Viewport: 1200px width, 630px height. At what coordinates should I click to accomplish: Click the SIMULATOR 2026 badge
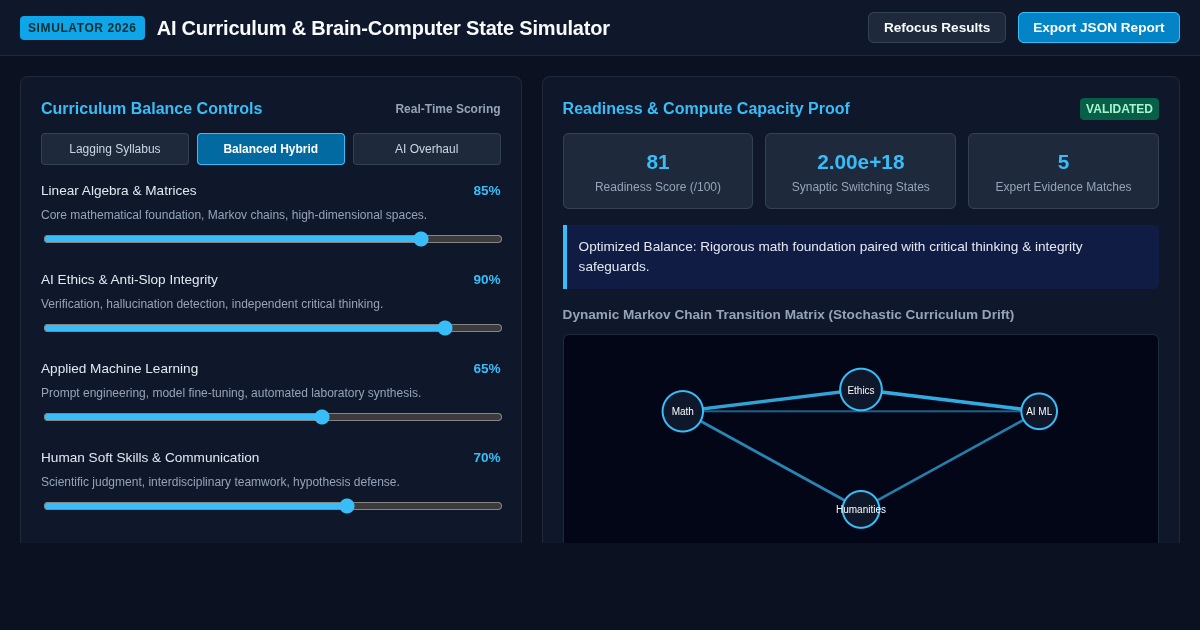82,28
